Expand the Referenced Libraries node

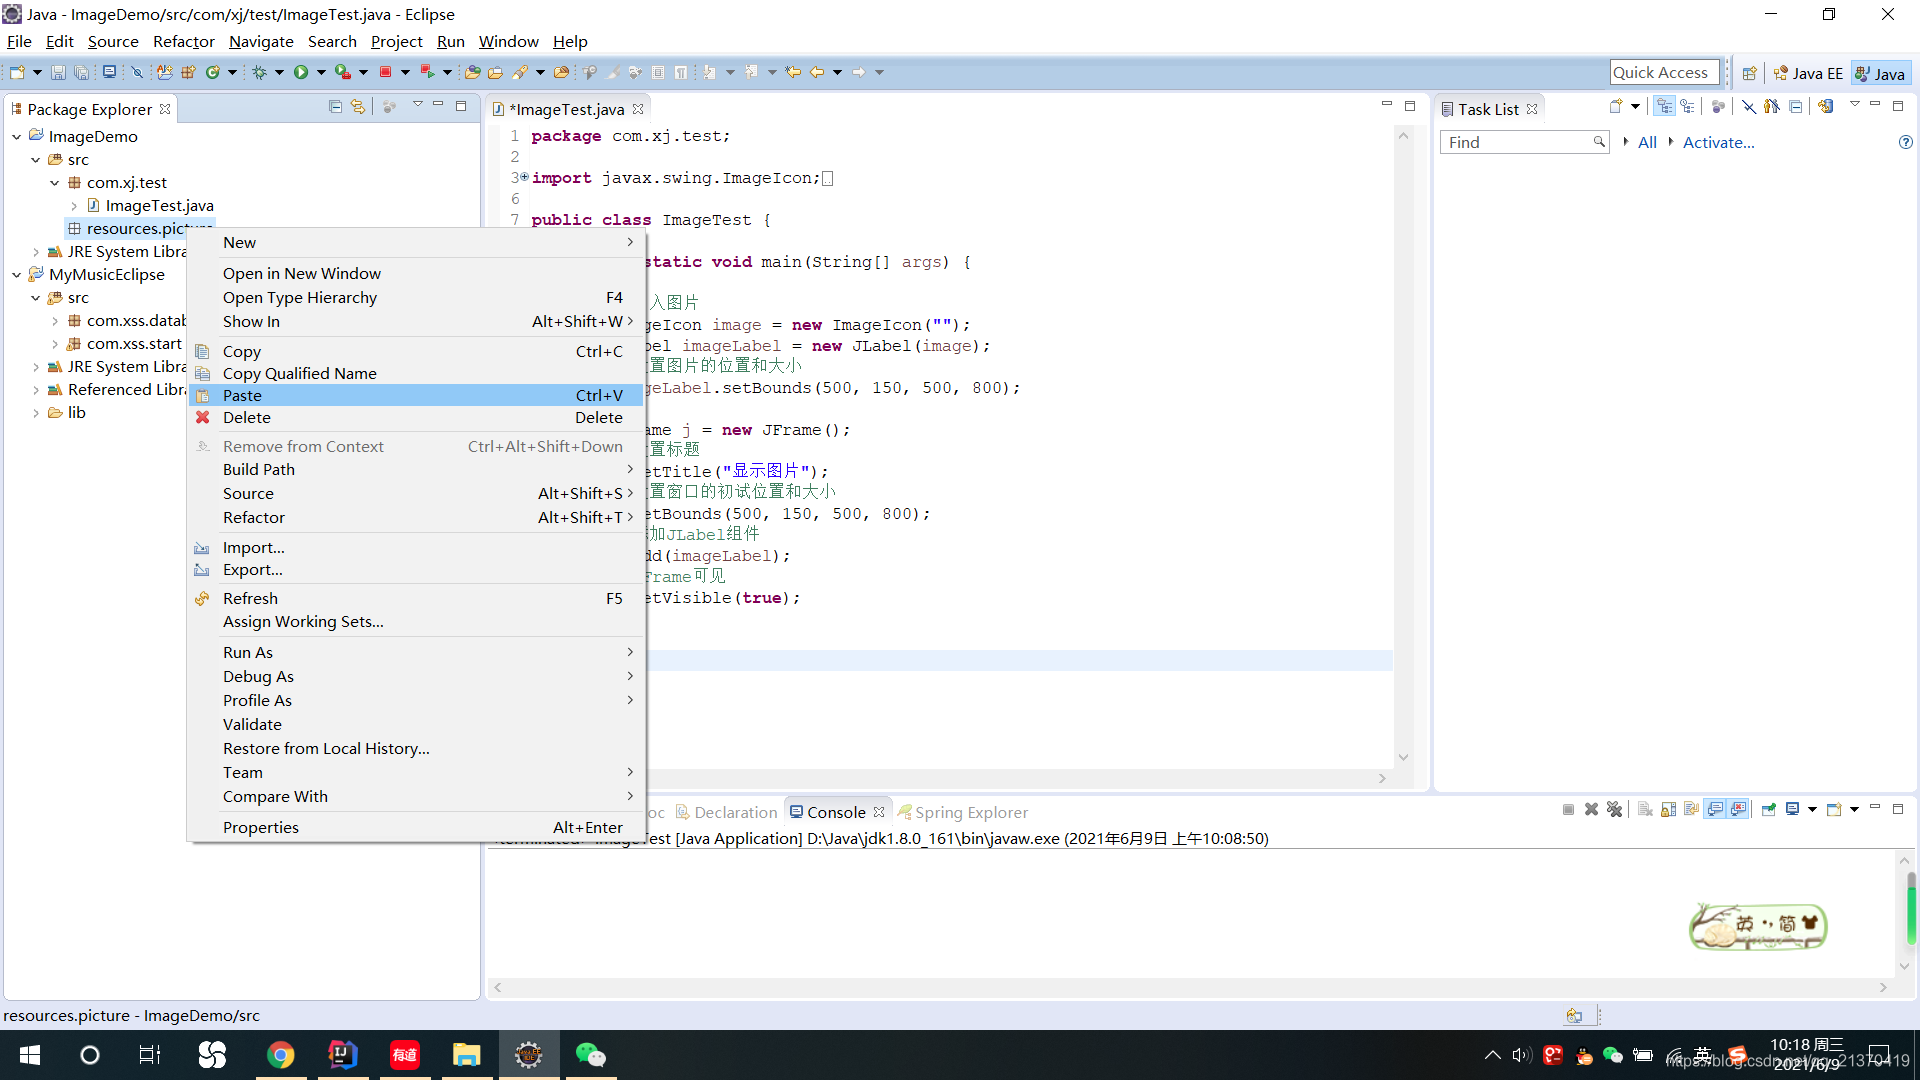click(36, 389)
